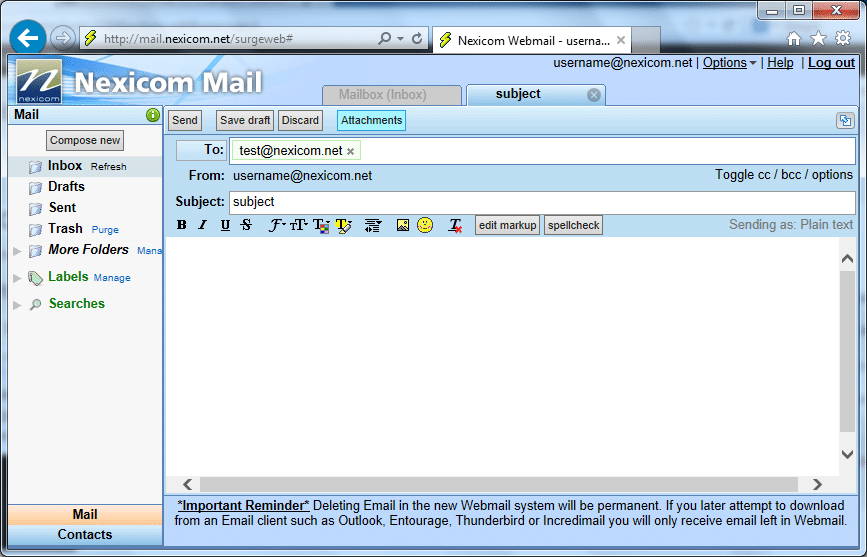
Task: Click the Nexicom logo
Action: pyautogui.click(x=39, y=81)
